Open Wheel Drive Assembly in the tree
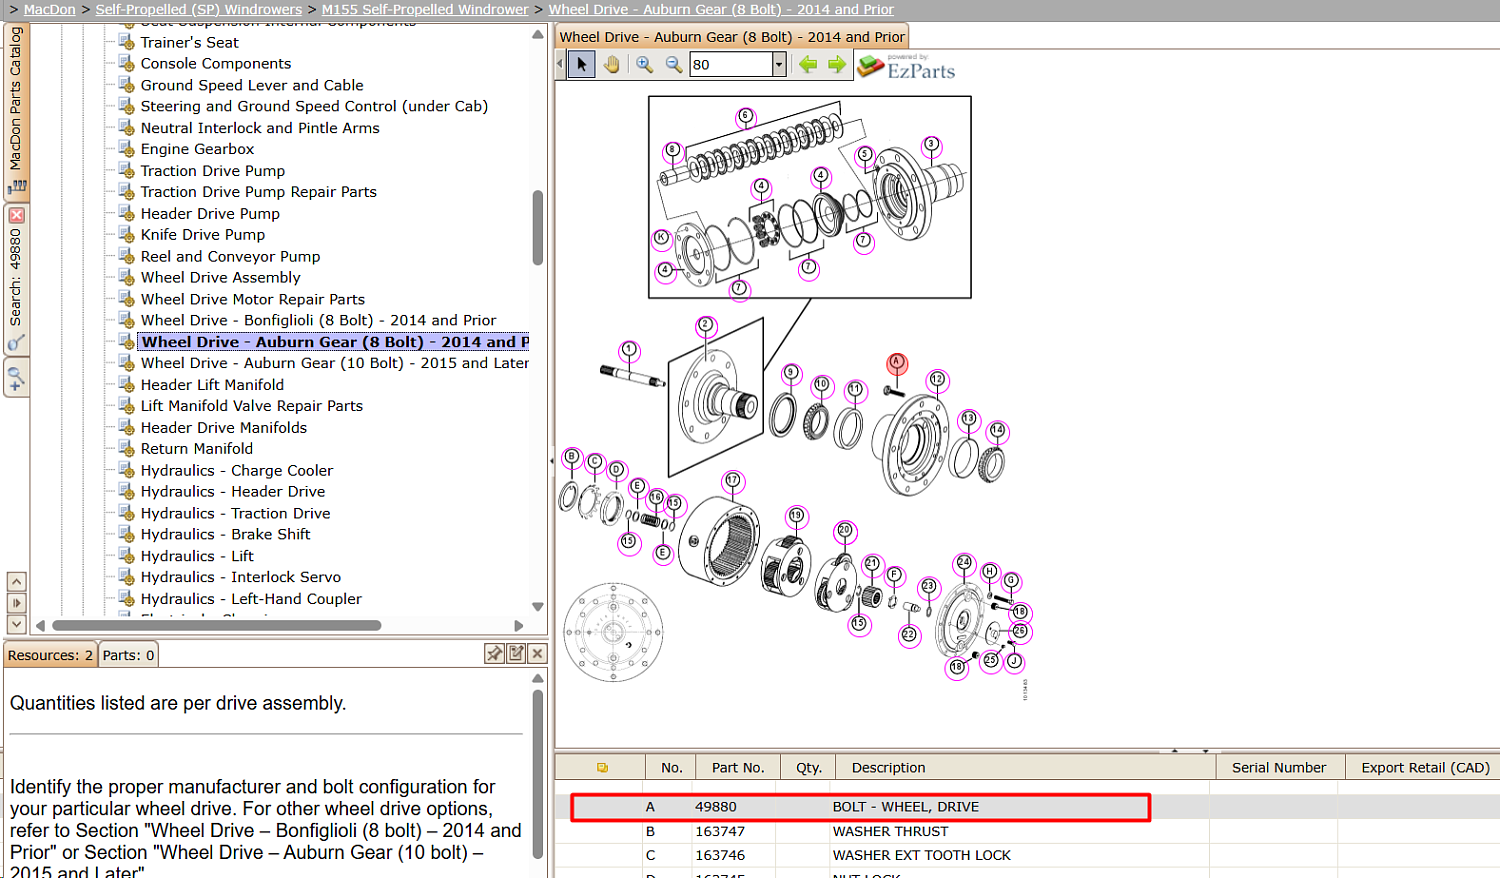 point(221,278)
